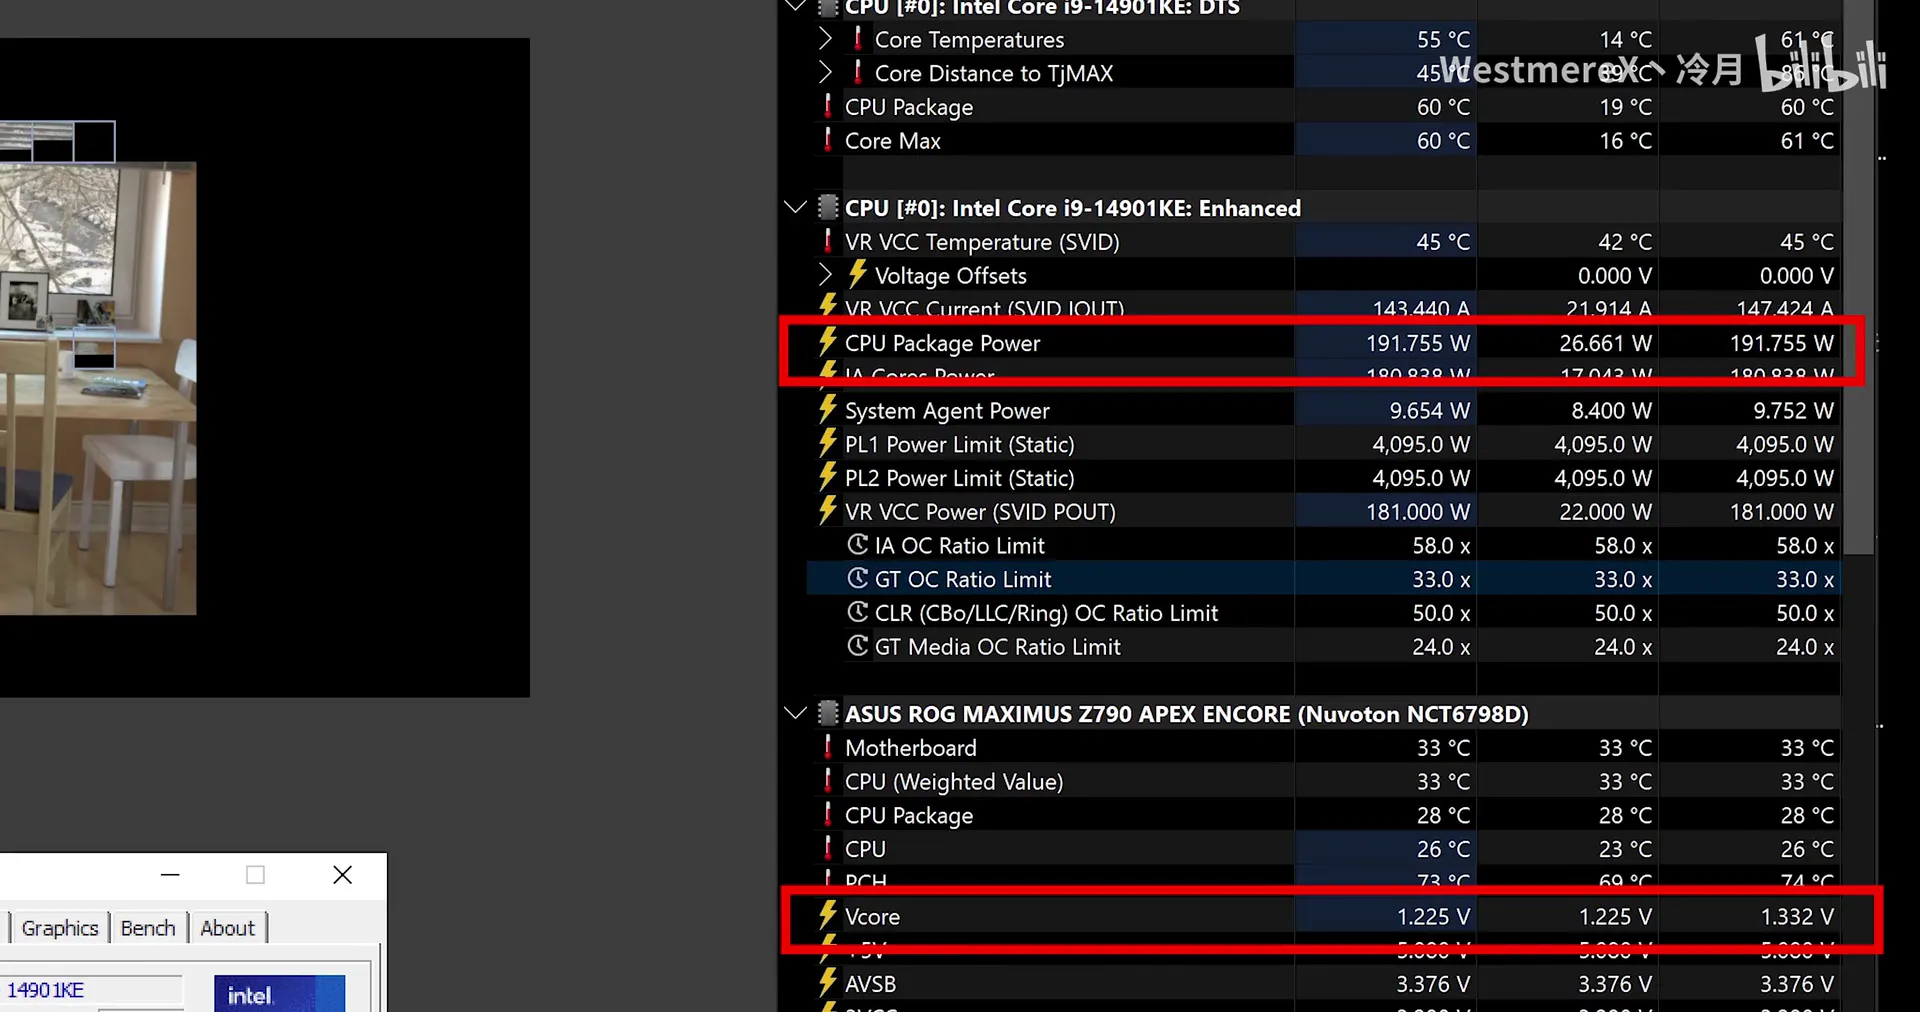Viewport: 1920px width, 1012px height.
Task: Click the thermometer icon beside Motherboard
Action: click(x=827, y=747)
